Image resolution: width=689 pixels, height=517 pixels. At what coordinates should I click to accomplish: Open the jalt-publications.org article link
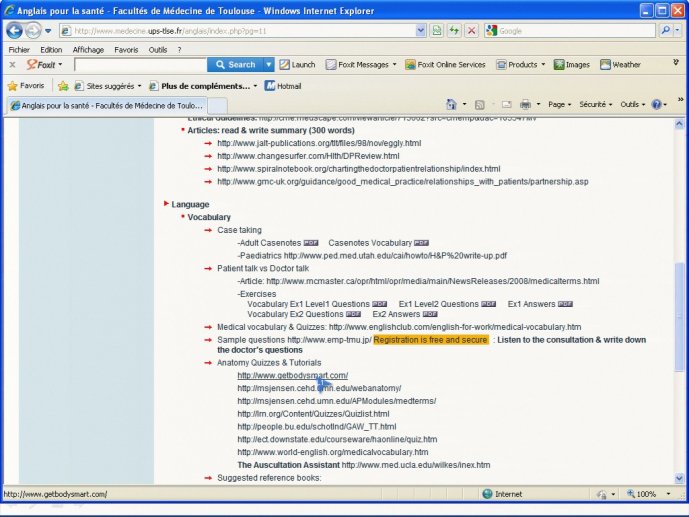(x=319, y=143)
